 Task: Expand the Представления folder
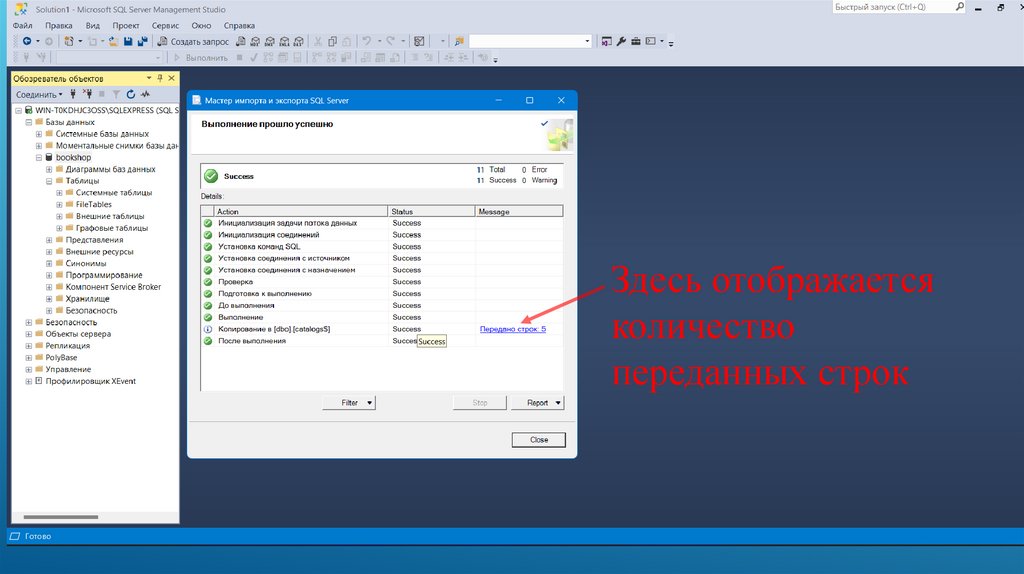click(x=49, y=240)
